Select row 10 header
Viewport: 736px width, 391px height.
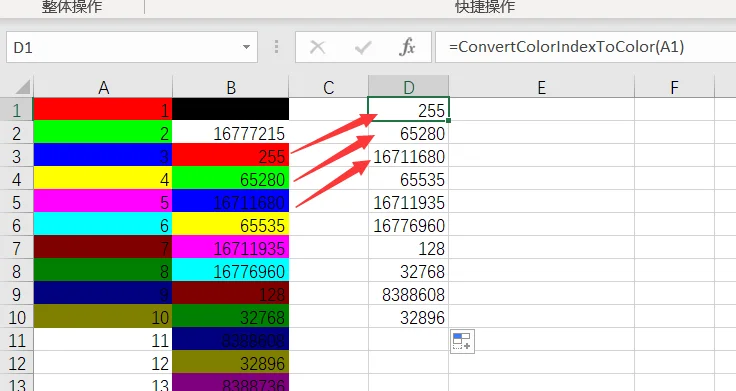pos(16,317)
